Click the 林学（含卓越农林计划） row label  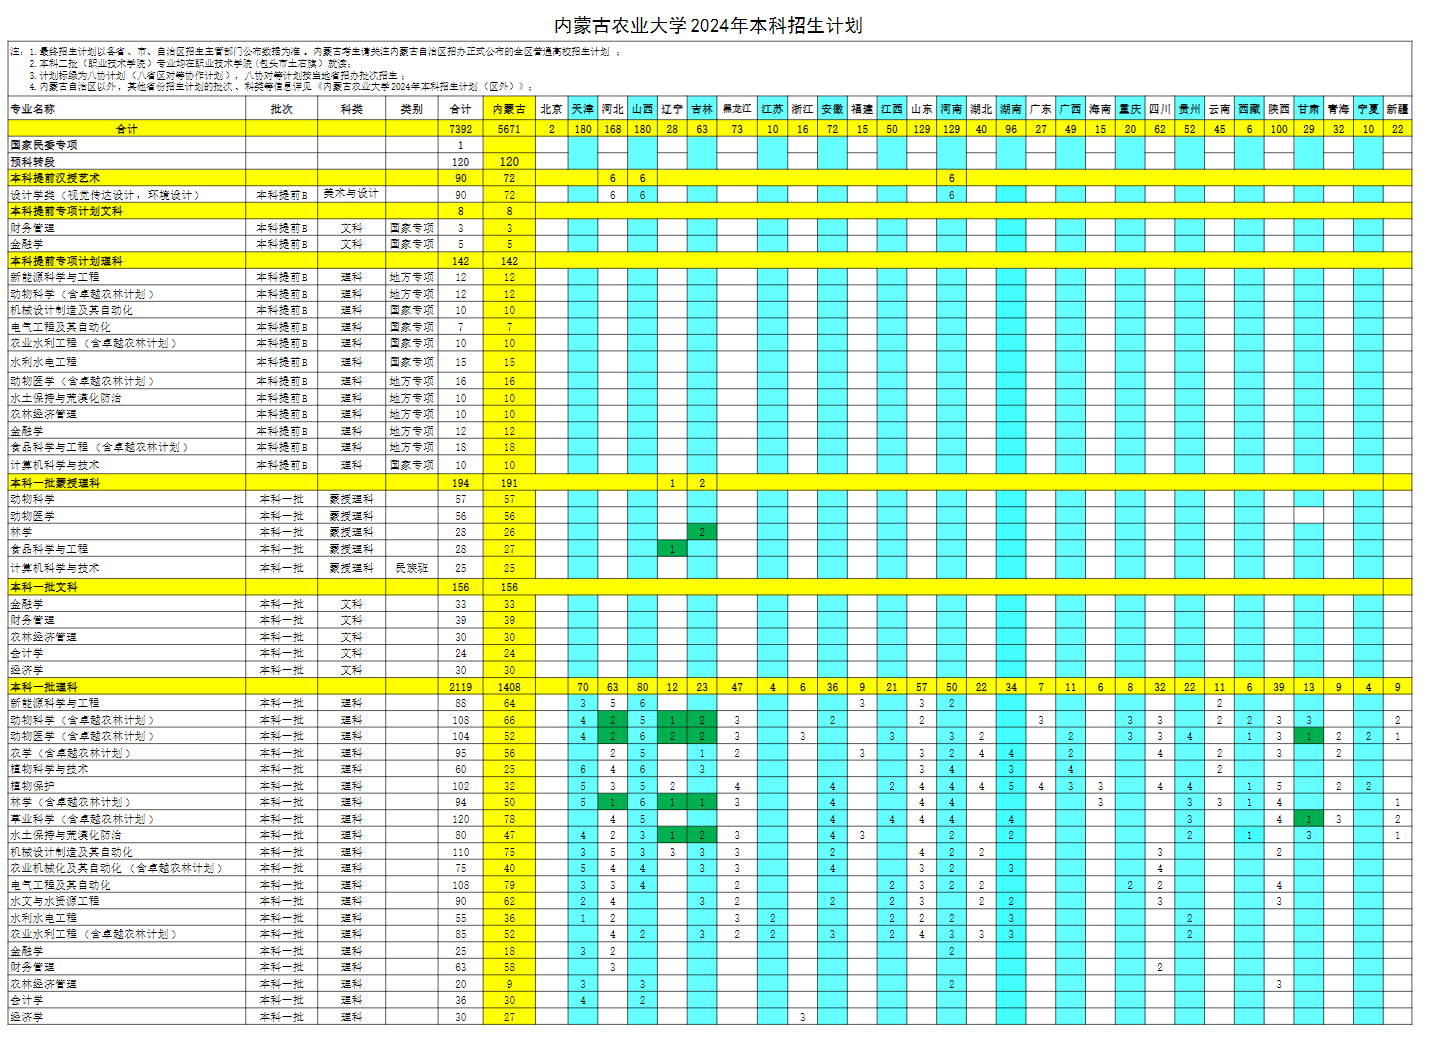coord(71,802)
